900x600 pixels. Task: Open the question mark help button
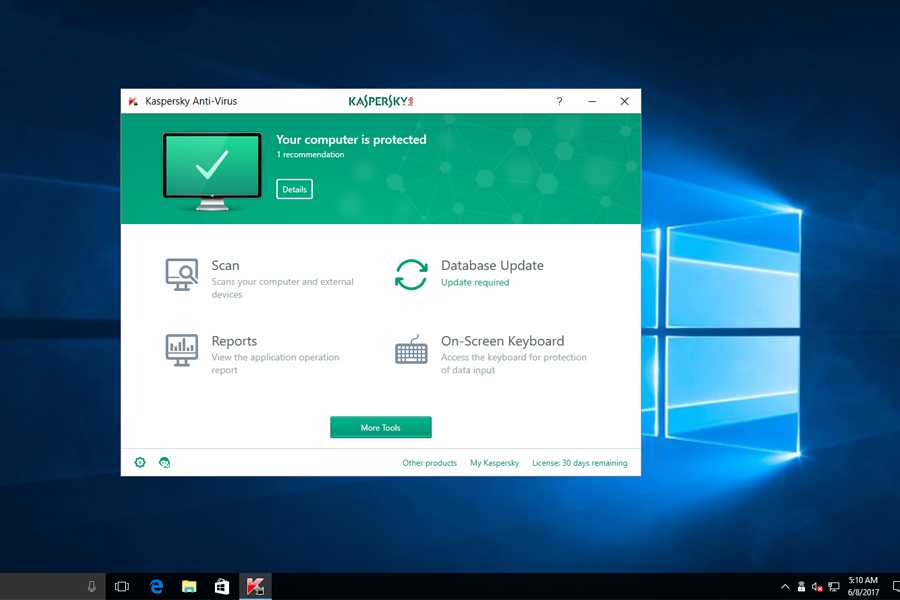(560, 101)
